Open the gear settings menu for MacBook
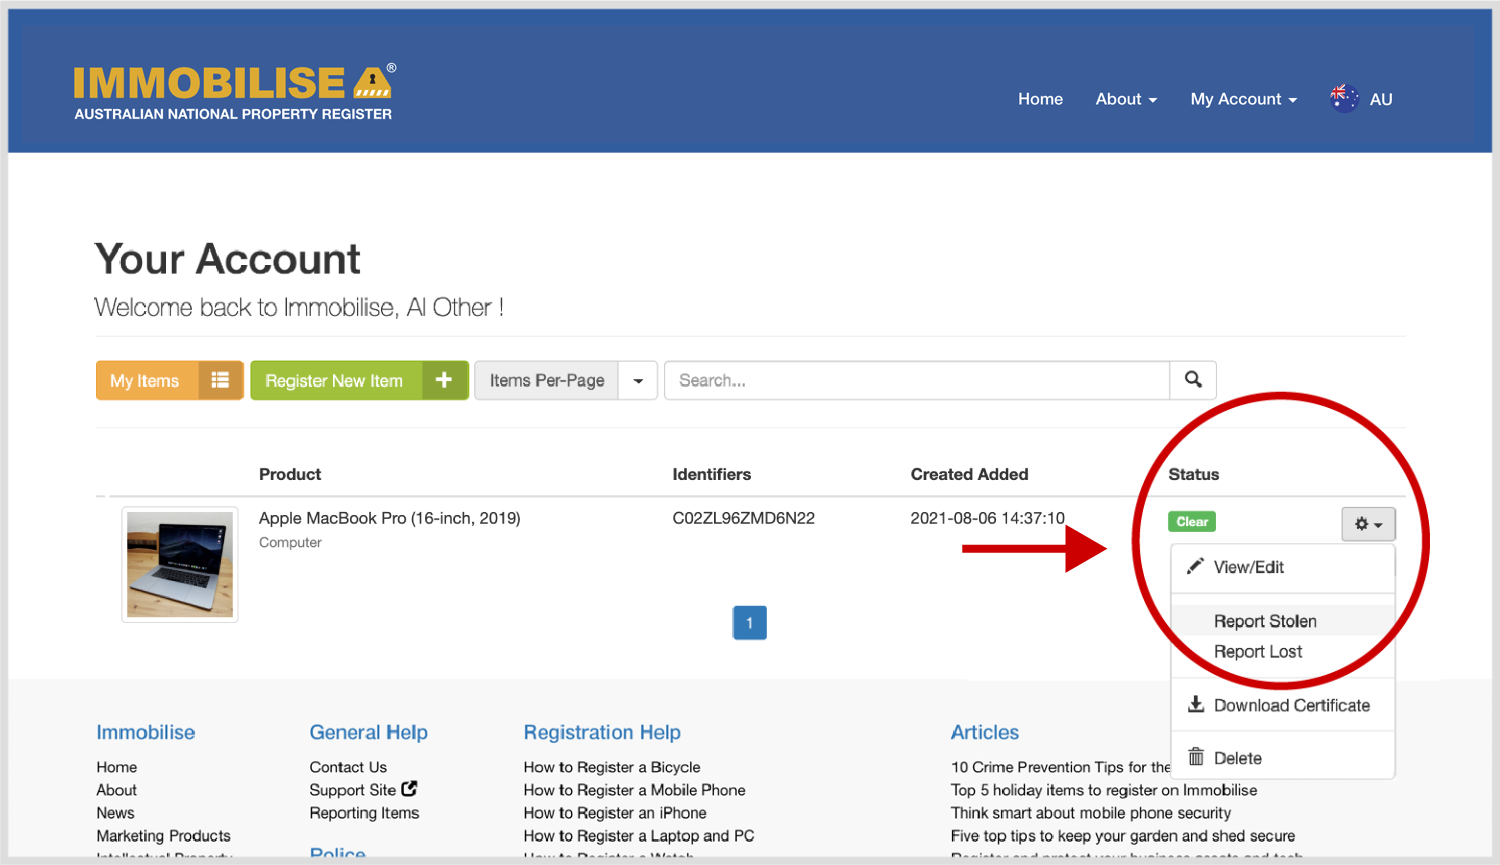1500x865 pixels. [1367, 524]
